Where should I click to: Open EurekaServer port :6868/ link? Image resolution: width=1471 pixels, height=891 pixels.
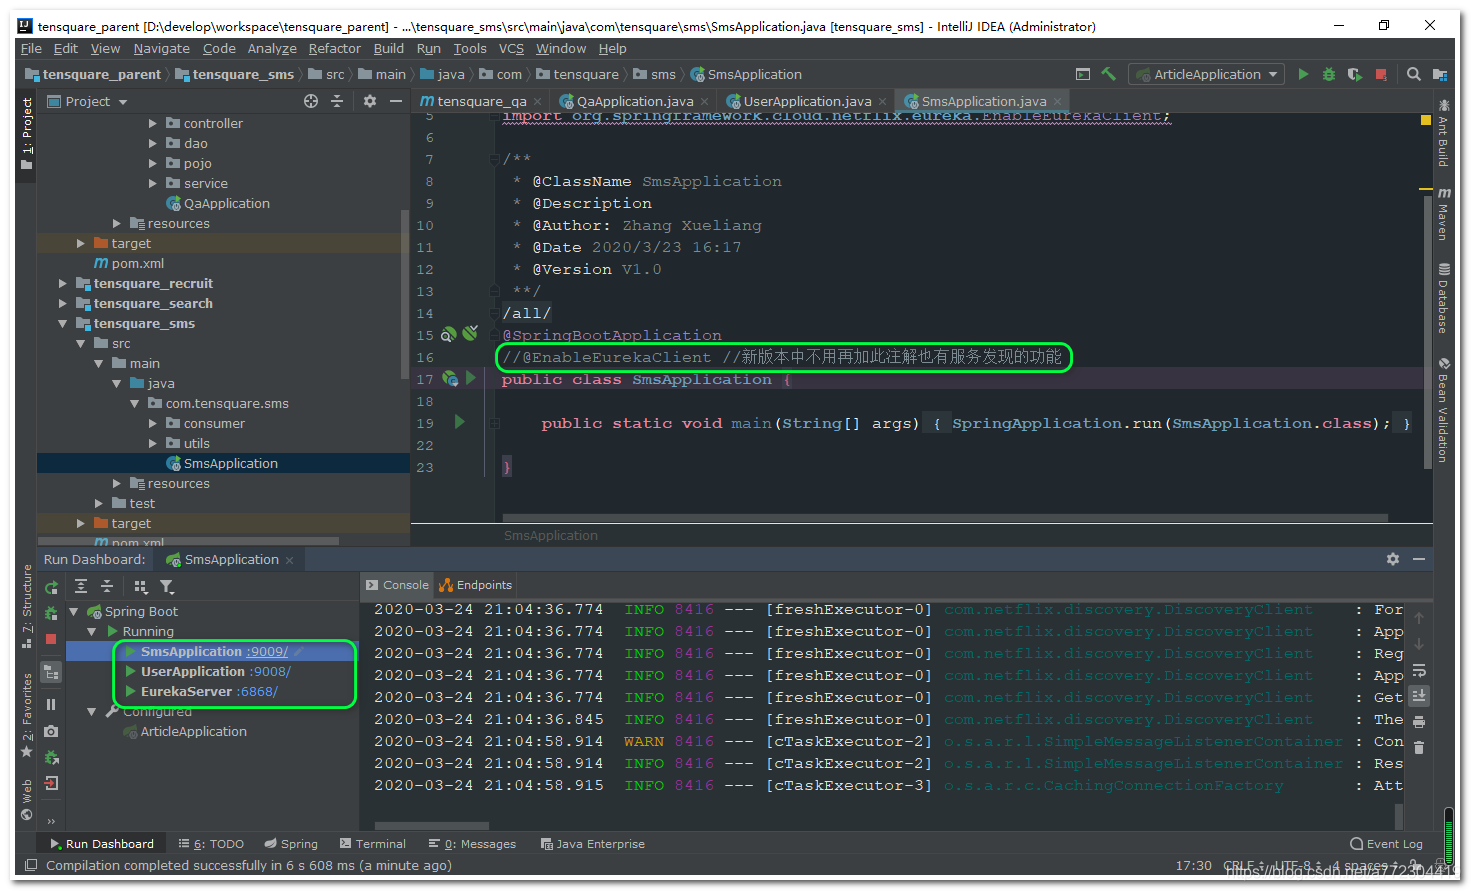click(257, 691)
